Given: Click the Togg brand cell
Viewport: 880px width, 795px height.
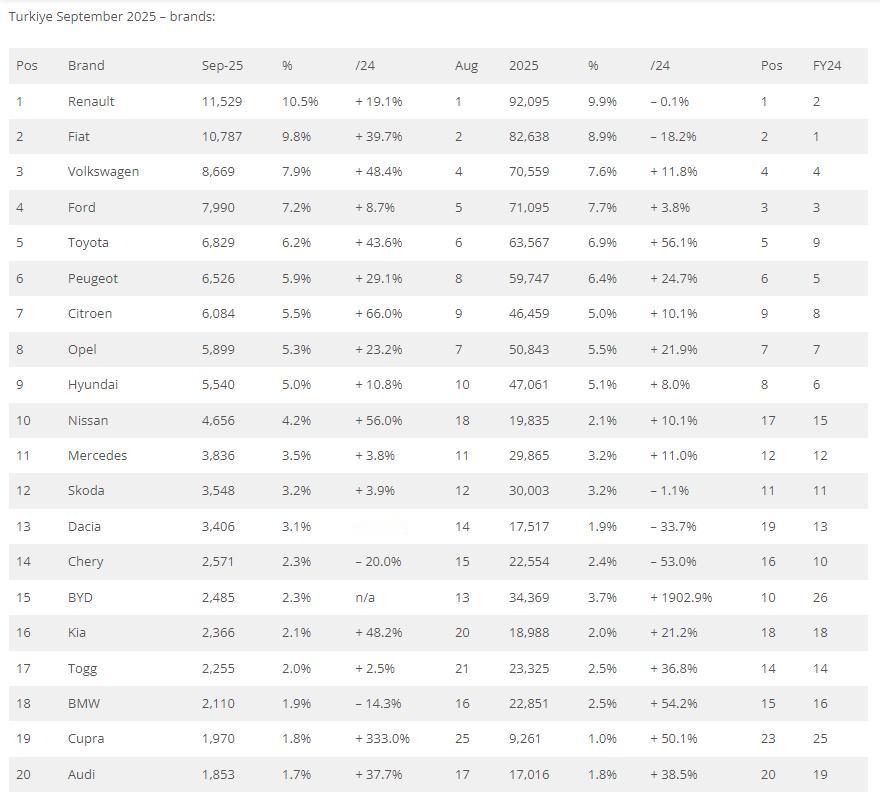Looking at the screenshot, I should 82,668.
